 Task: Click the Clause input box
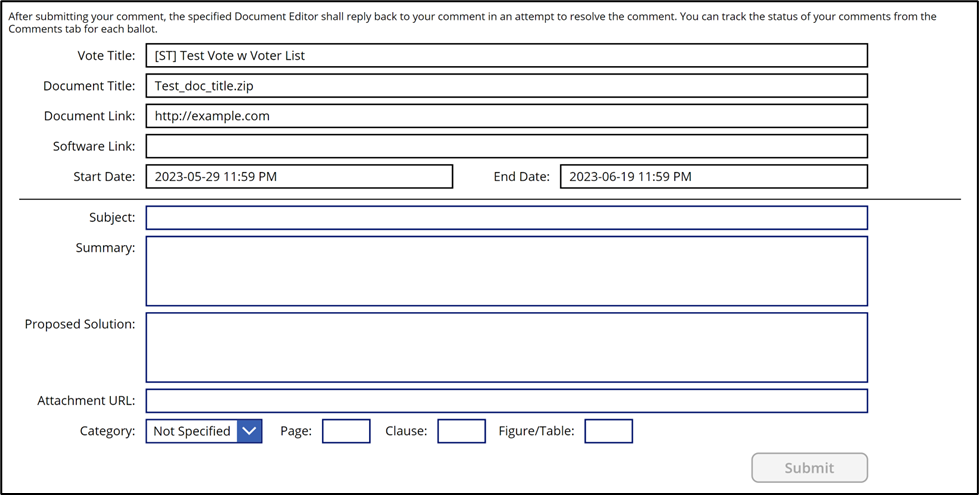click(x=461, y=431)
